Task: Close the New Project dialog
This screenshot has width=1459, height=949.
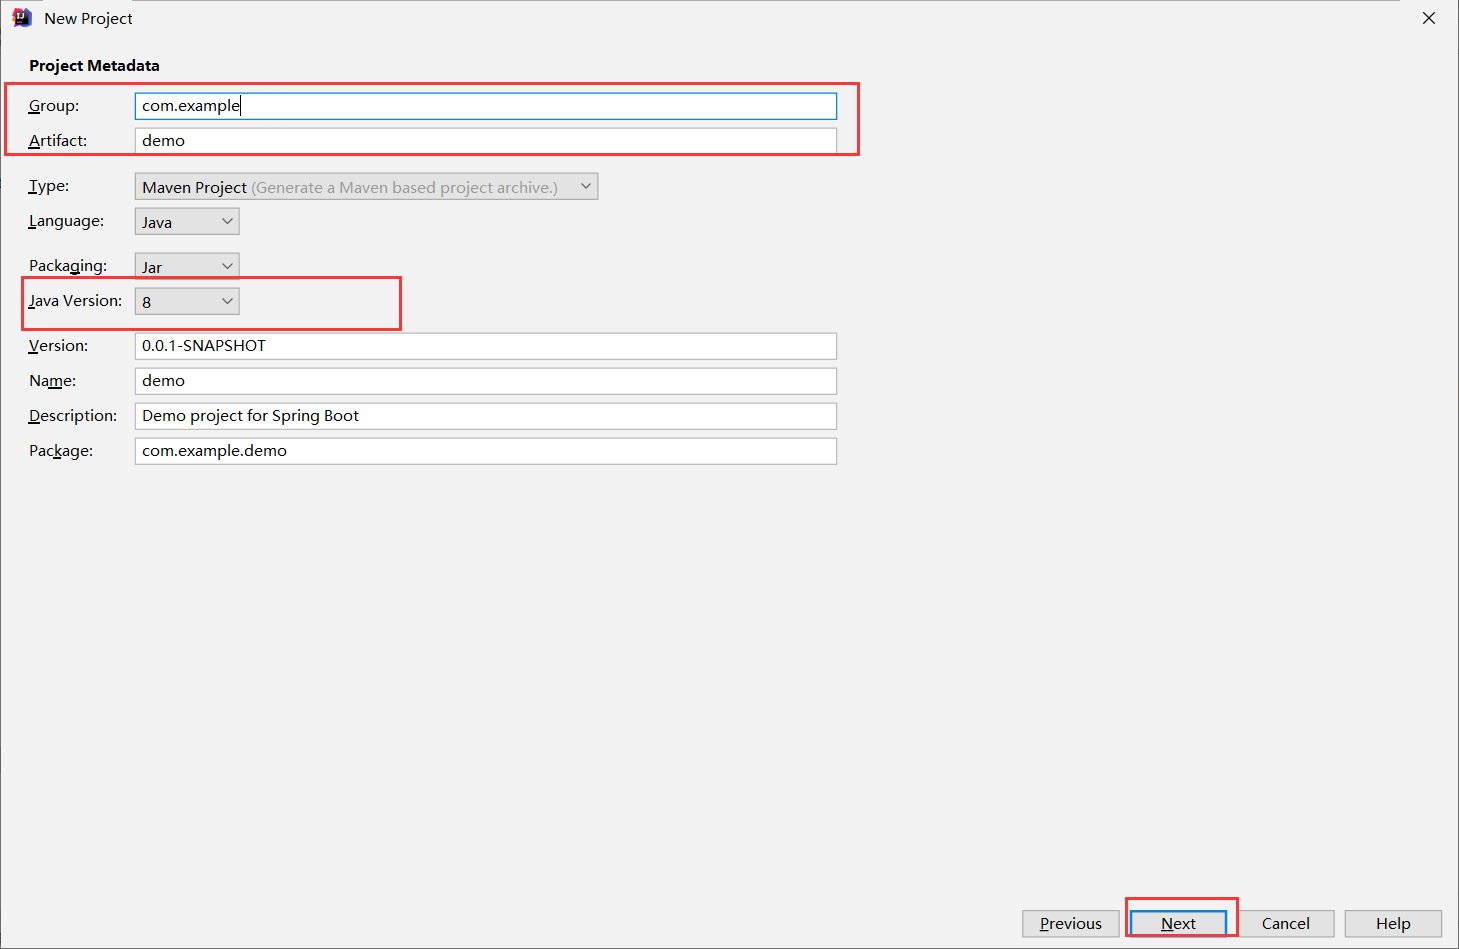Action: [x=1429, y=18]
